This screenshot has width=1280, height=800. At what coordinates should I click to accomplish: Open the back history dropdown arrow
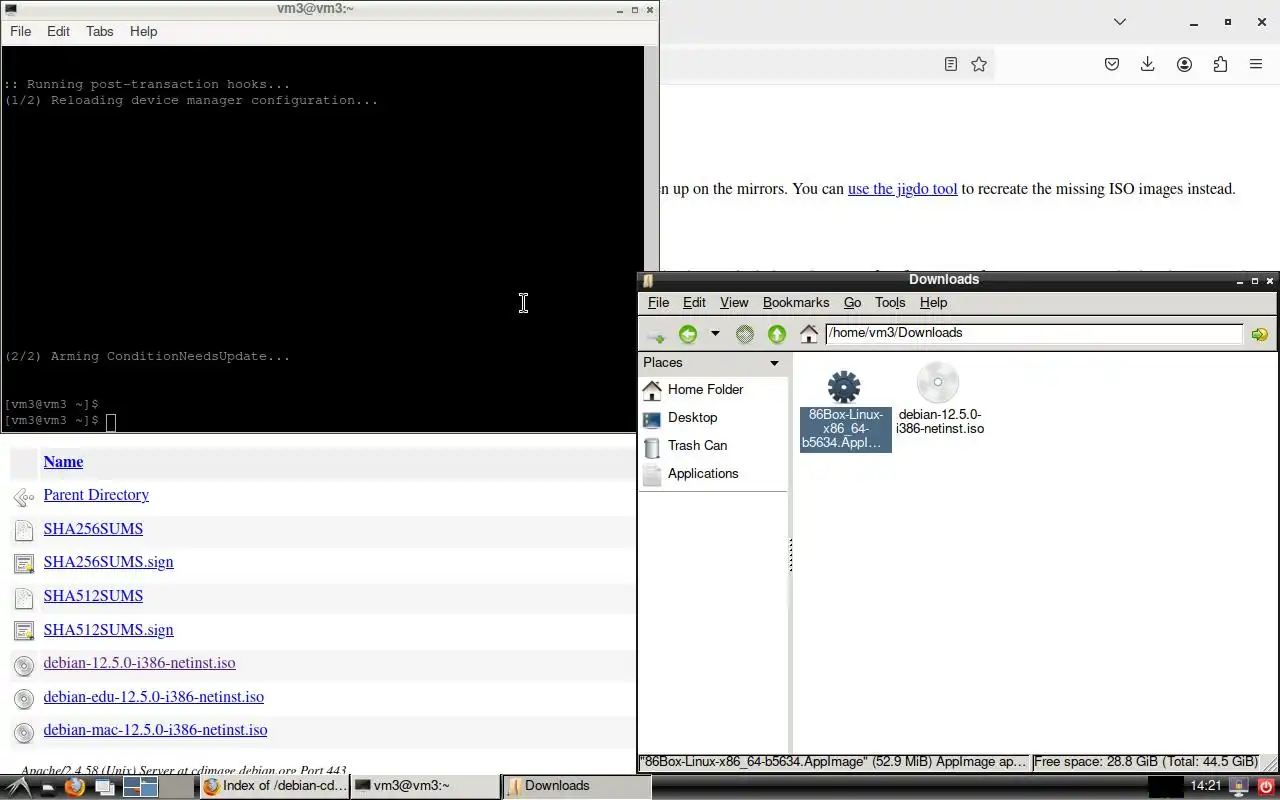(x=715, y=334)
